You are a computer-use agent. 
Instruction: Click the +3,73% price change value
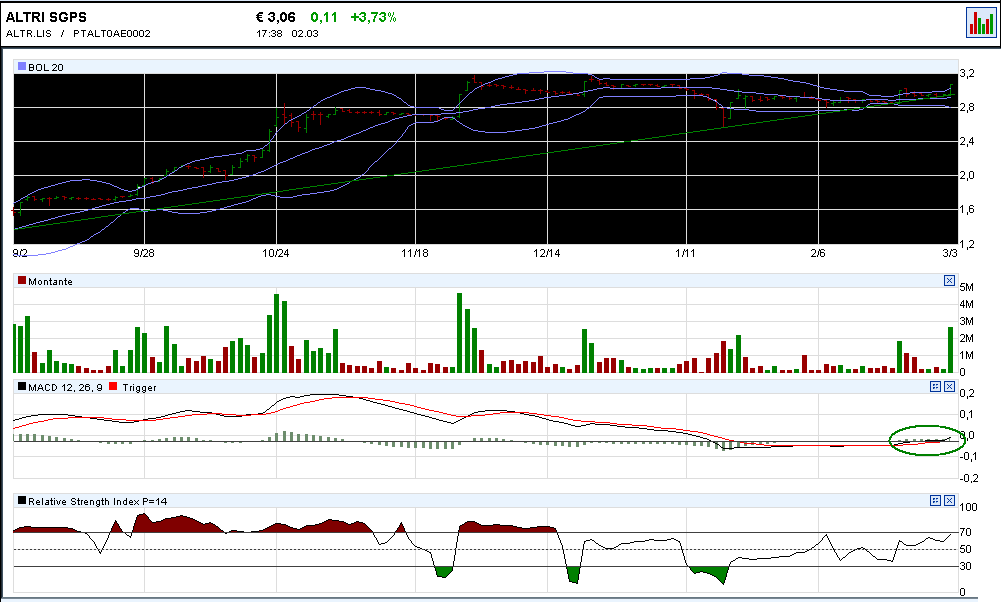click(373, 17)
